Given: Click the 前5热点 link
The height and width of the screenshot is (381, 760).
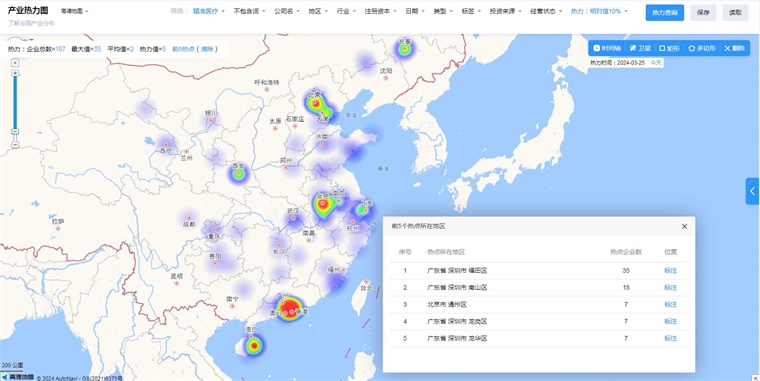Looking at the screenshot, I should [x=183, y=49].
